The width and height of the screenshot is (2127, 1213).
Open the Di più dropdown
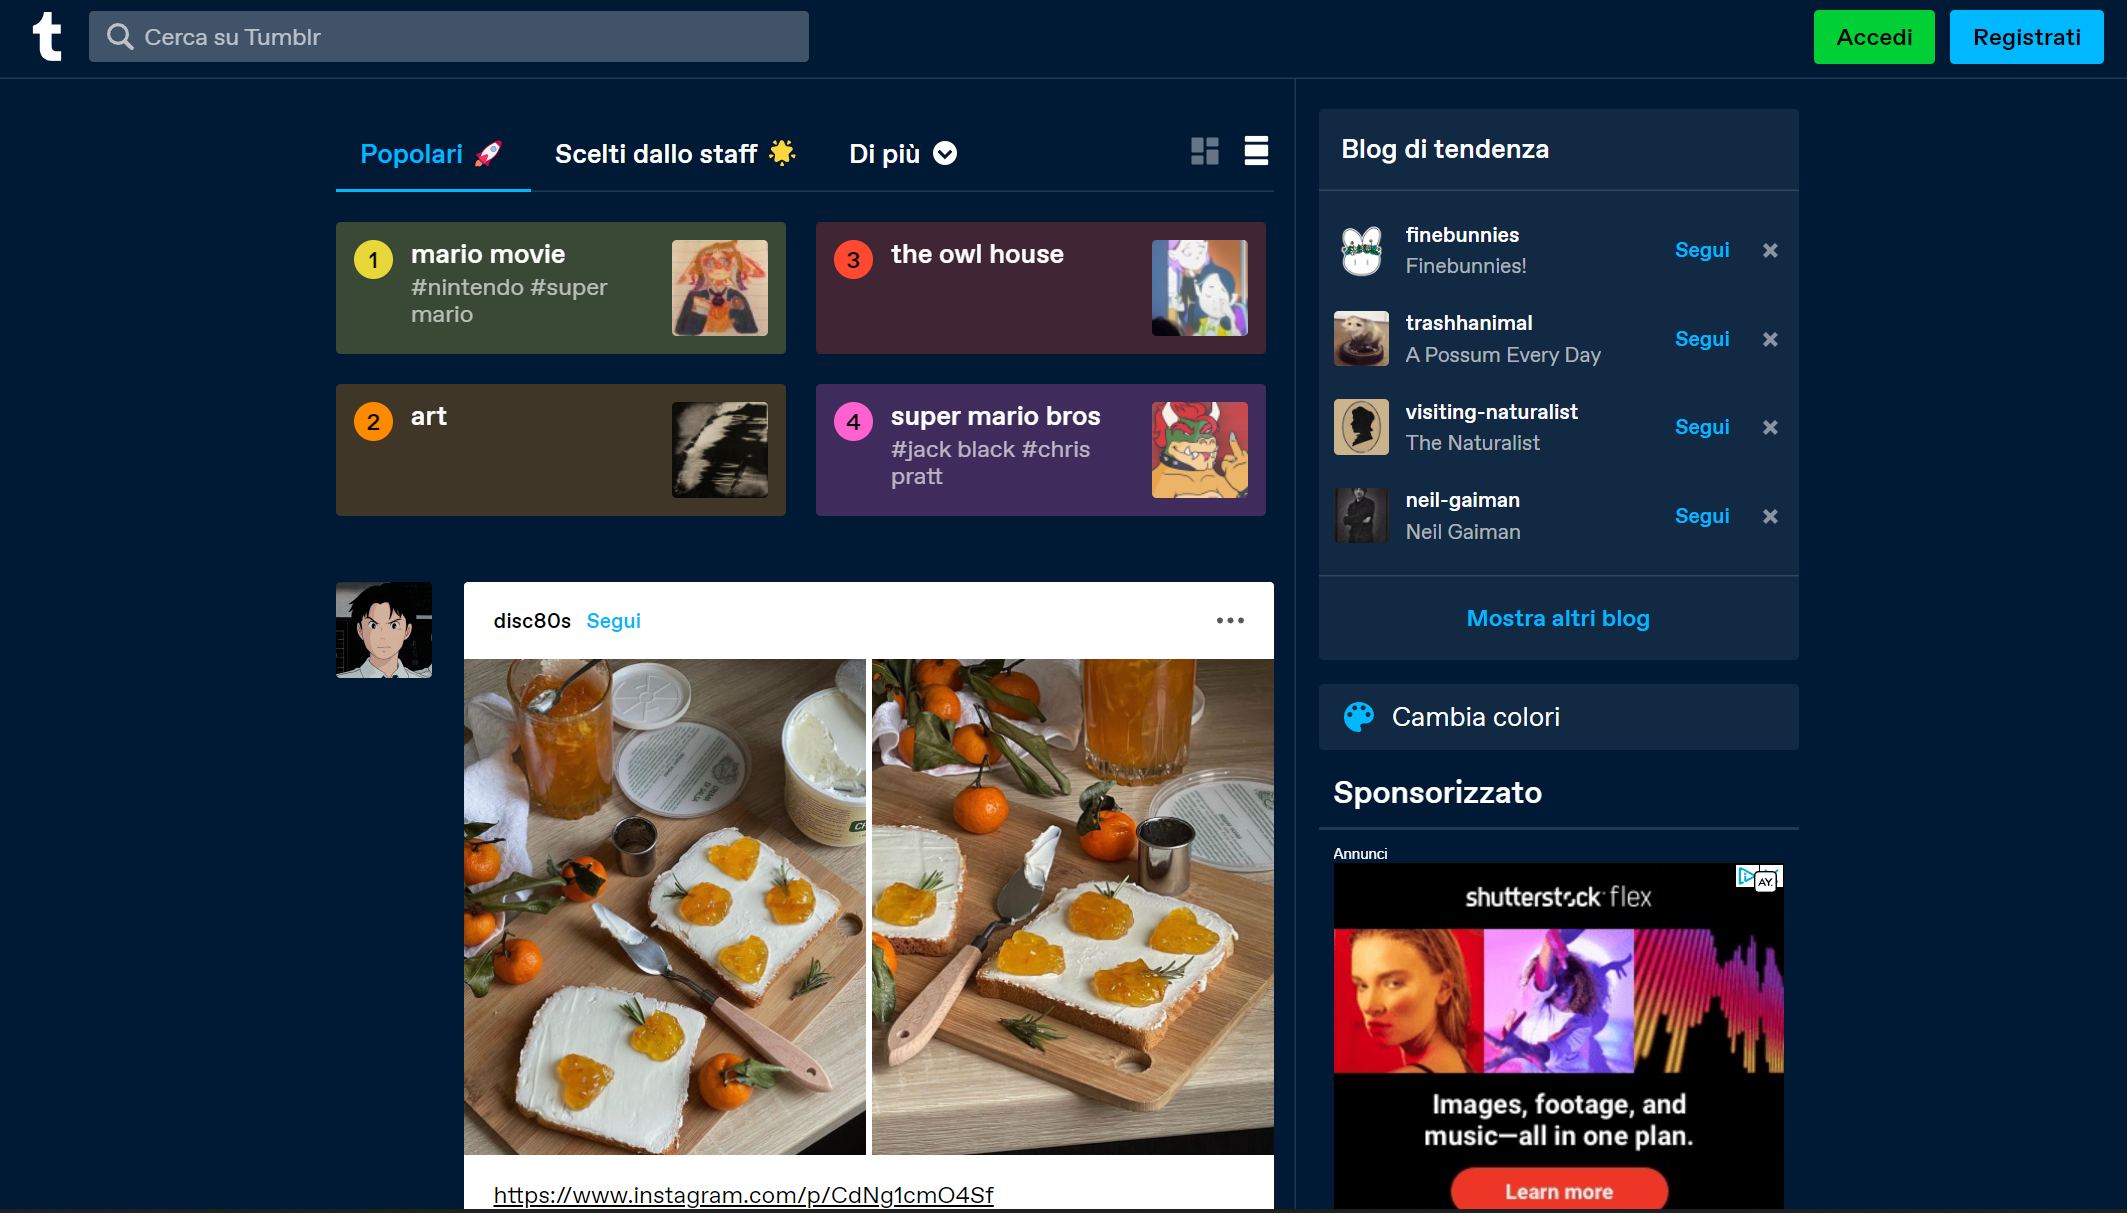pyautogui.click(x=901, y=153)
